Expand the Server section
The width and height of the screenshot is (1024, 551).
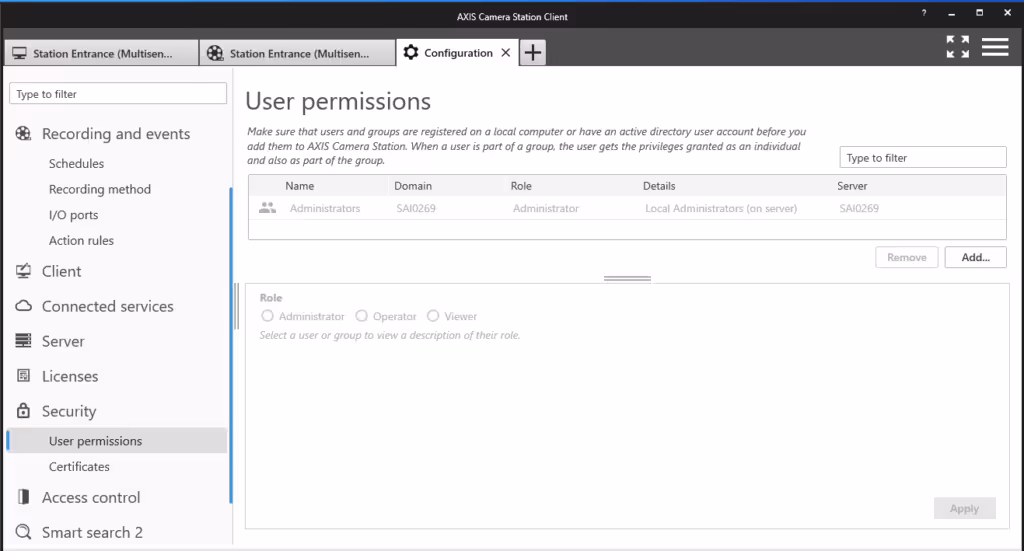coord(63,341)
